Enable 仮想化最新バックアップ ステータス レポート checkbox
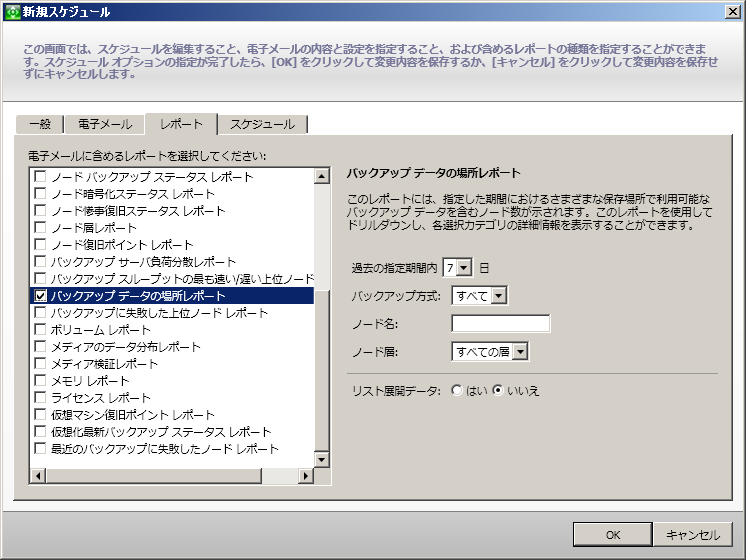 (40, 432)
